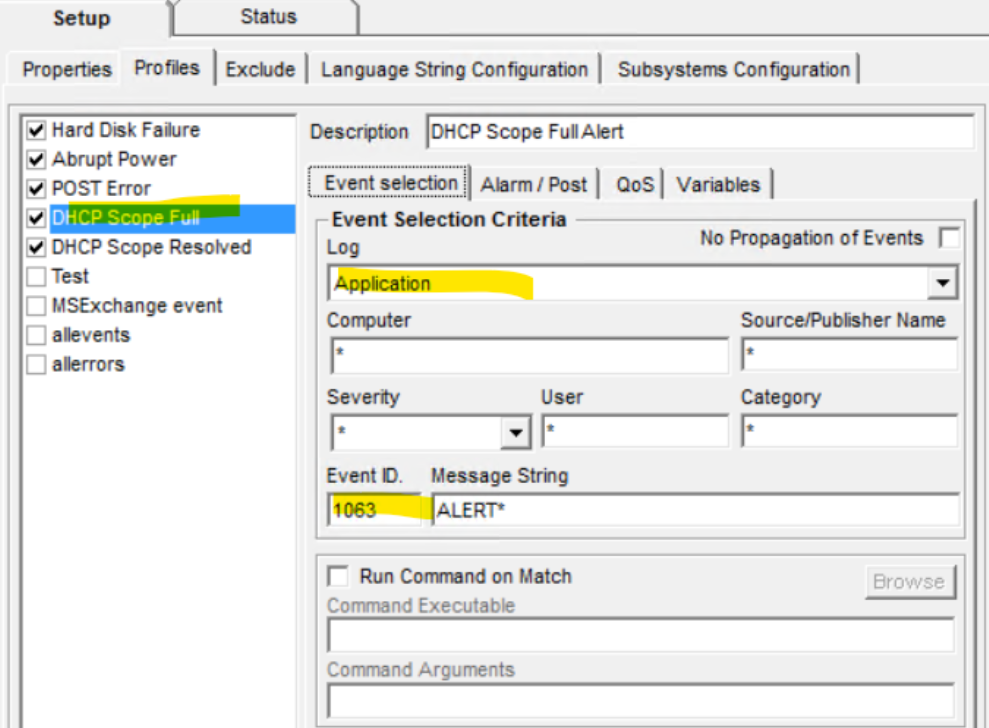Viewport: 989px width, 728px height.
Task: Enable the Test profile checkbox
Action: click(37, 276)
